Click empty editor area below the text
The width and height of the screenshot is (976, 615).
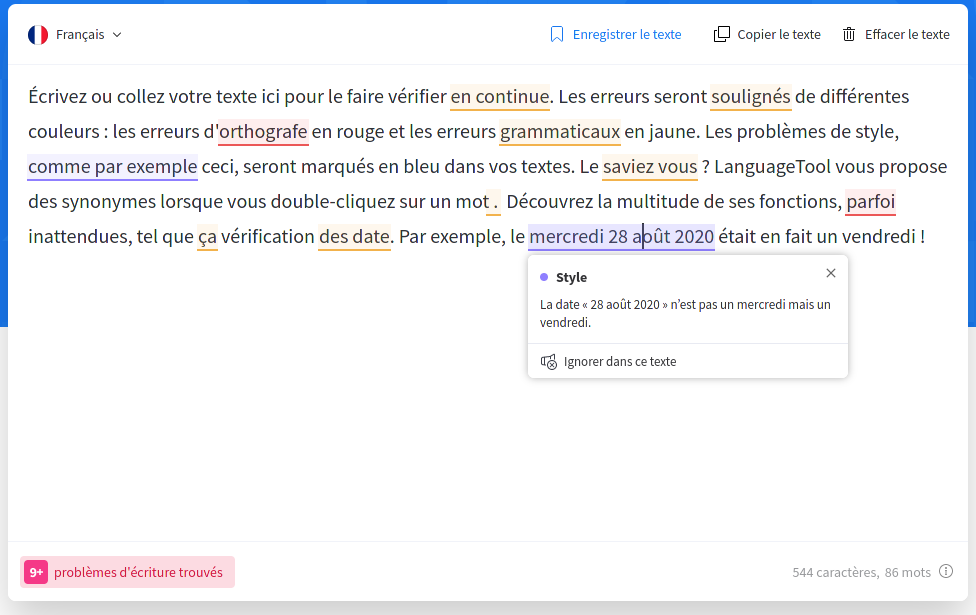[x=486, y=461]
